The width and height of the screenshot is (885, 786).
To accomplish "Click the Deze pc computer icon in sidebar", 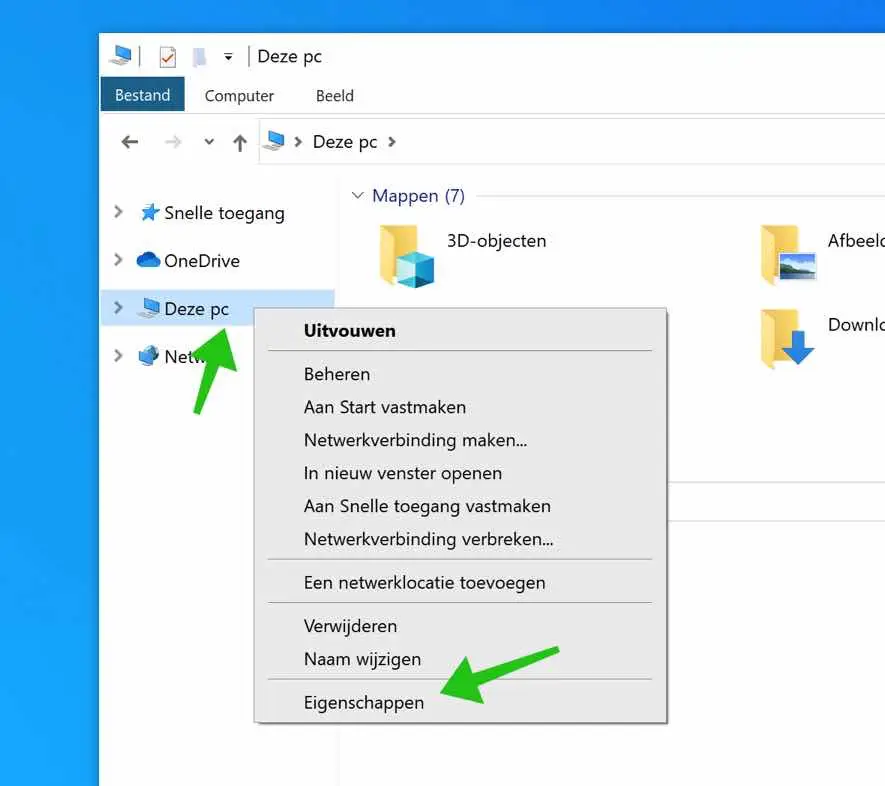I will click(x=150, y=308).
